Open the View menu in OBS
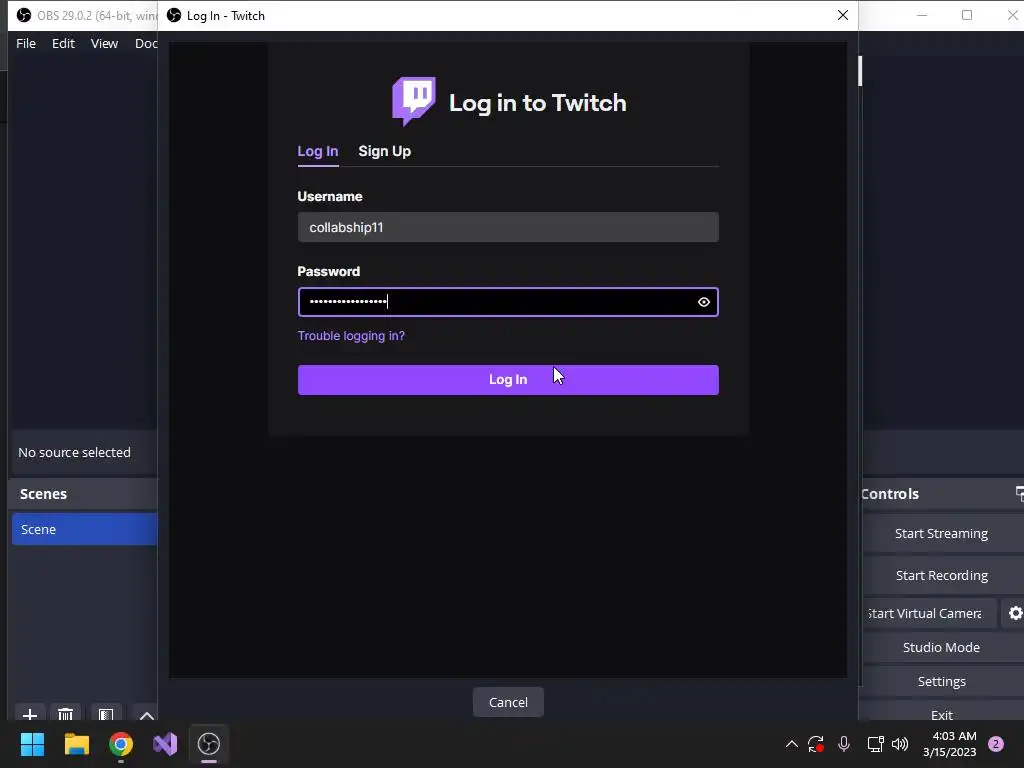 104,43
